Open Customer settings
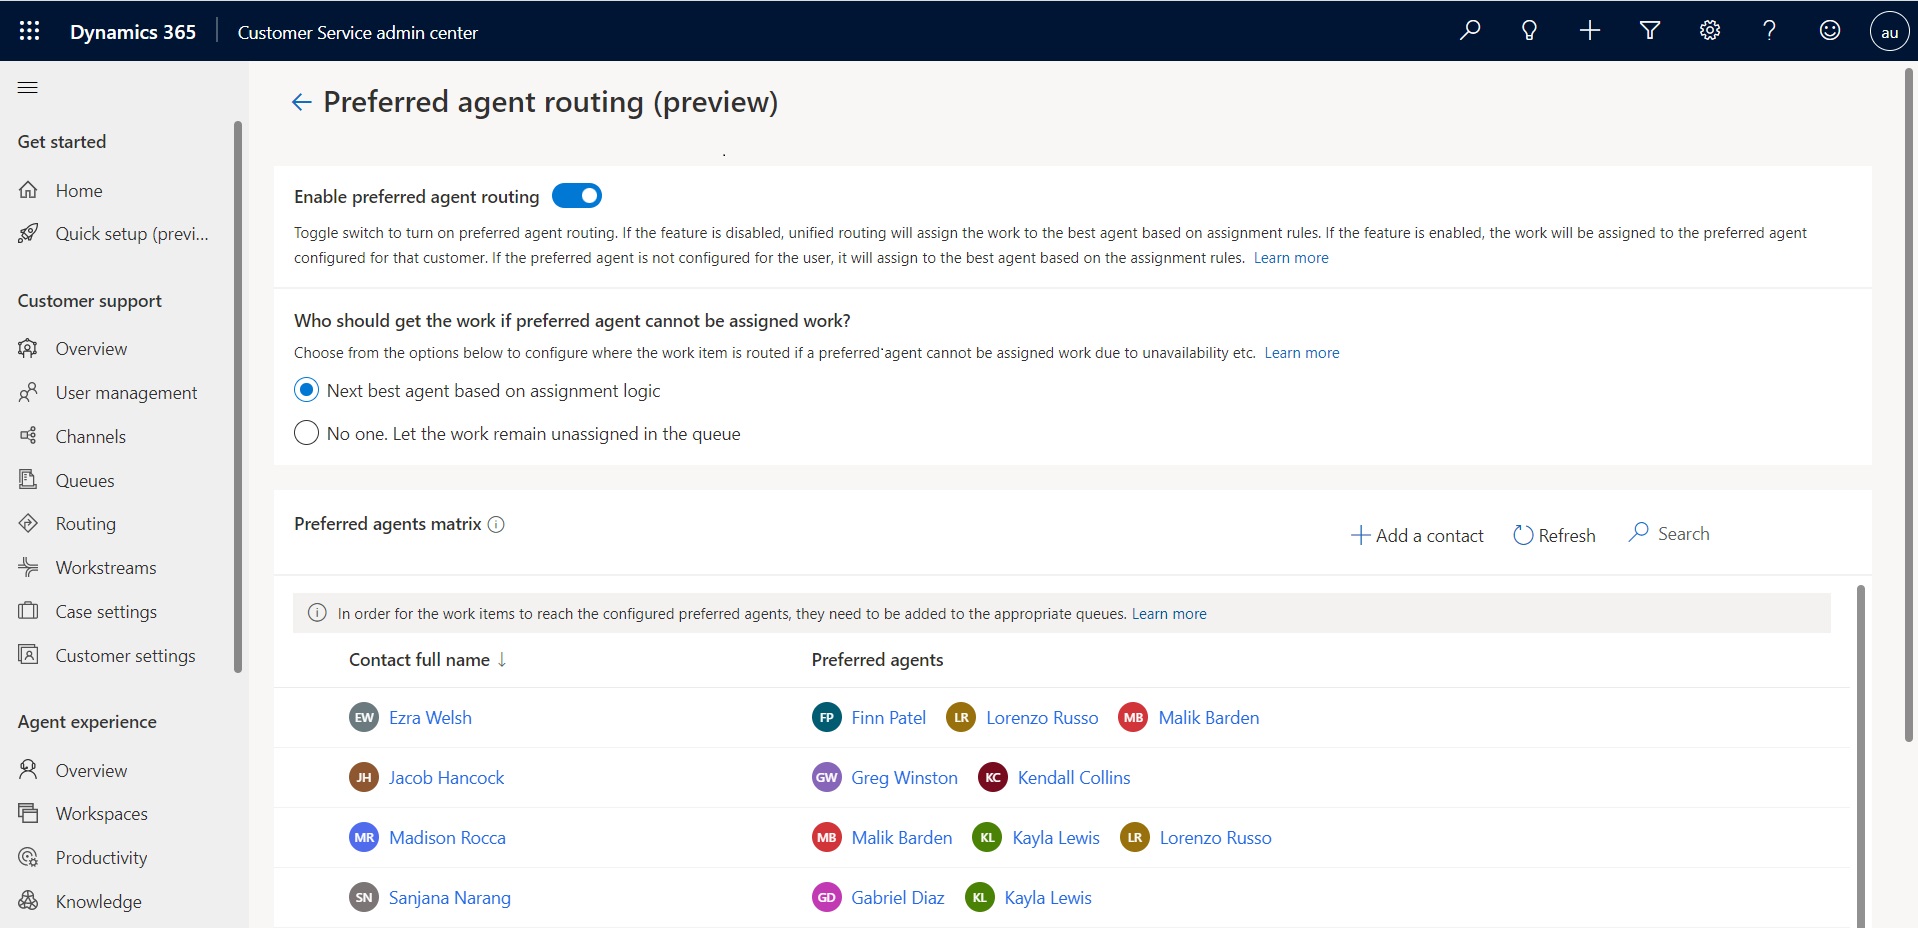This screenshot has height=928, width=1918. 124,655
